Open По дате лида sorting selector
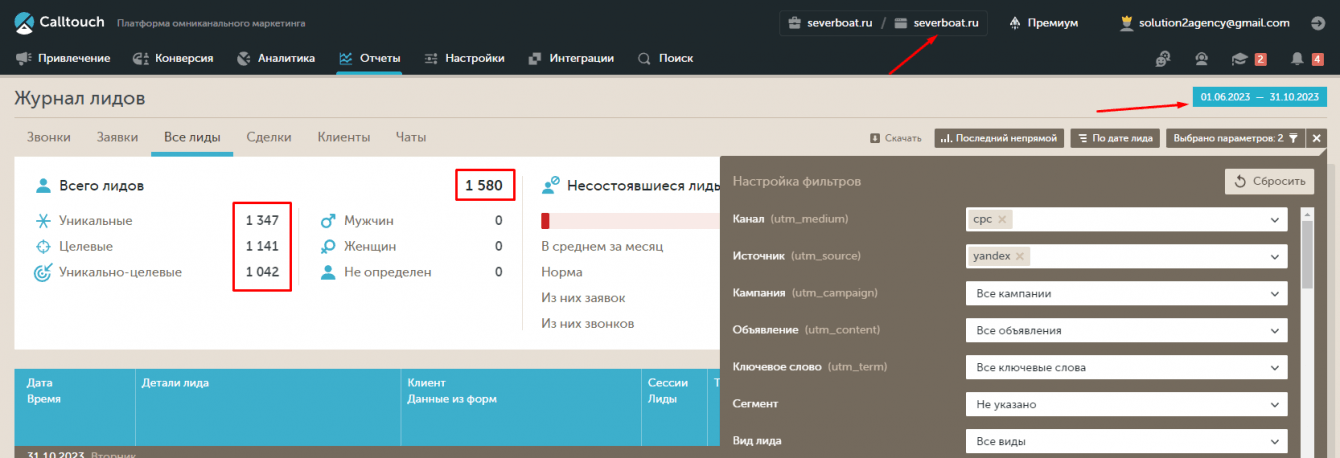 point(1115,138)
